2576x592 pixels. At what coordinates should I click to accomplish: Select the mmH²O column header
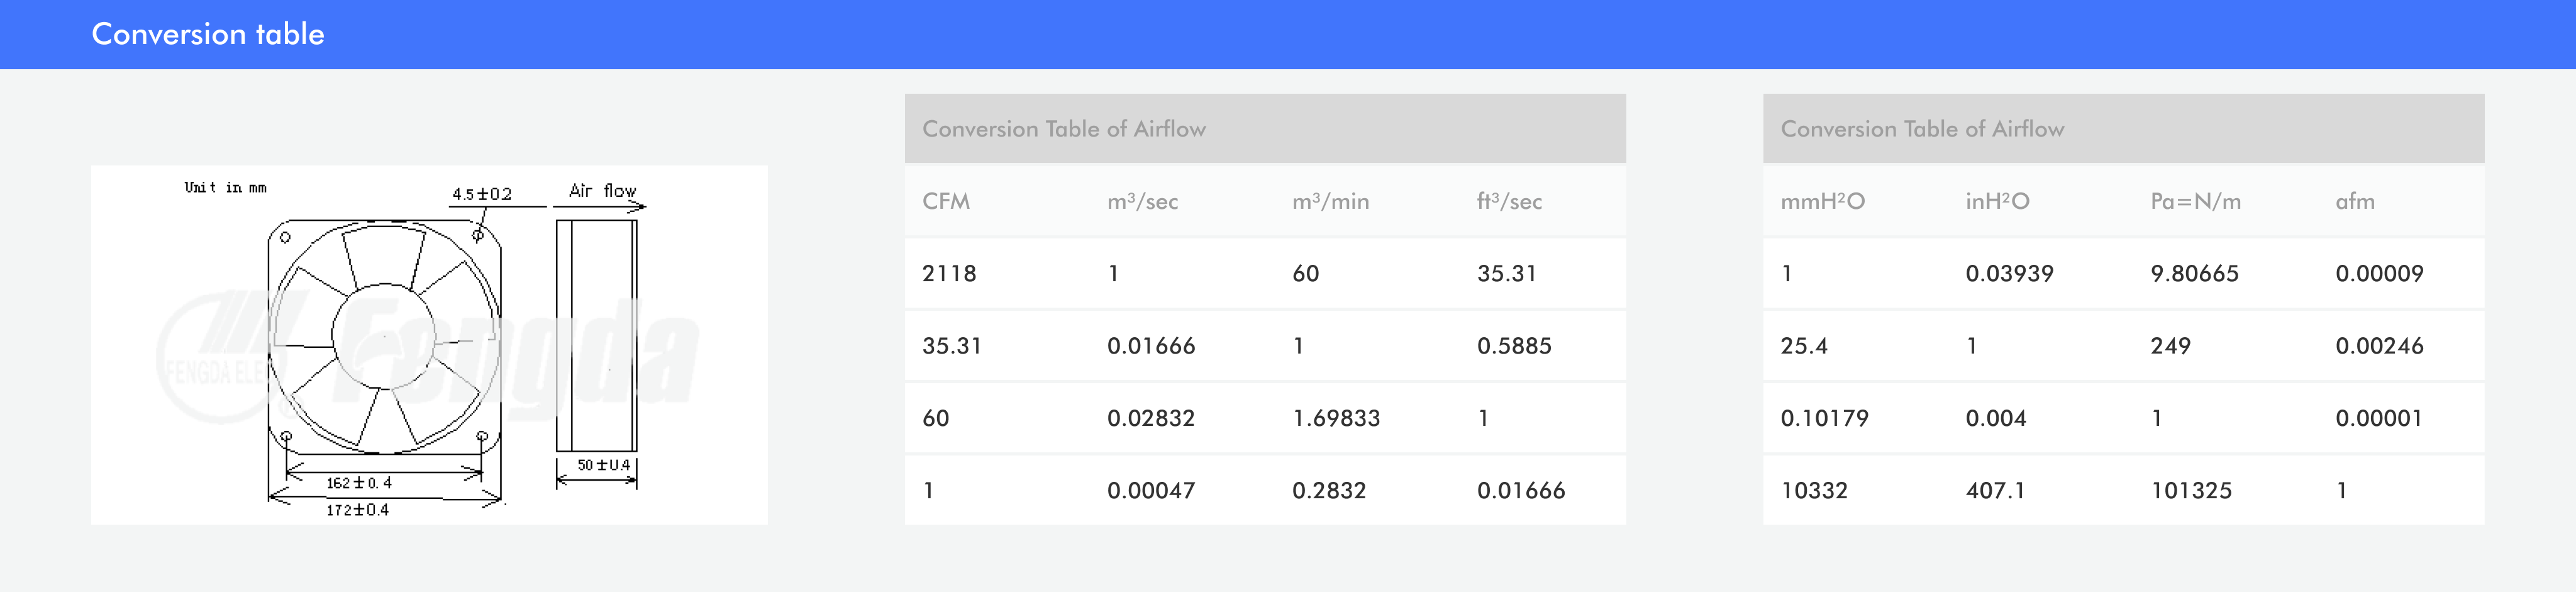point(1822,201)
